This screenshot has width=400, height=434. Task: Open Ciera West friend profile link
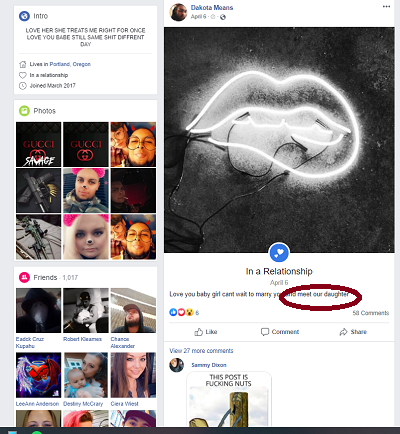124,404
